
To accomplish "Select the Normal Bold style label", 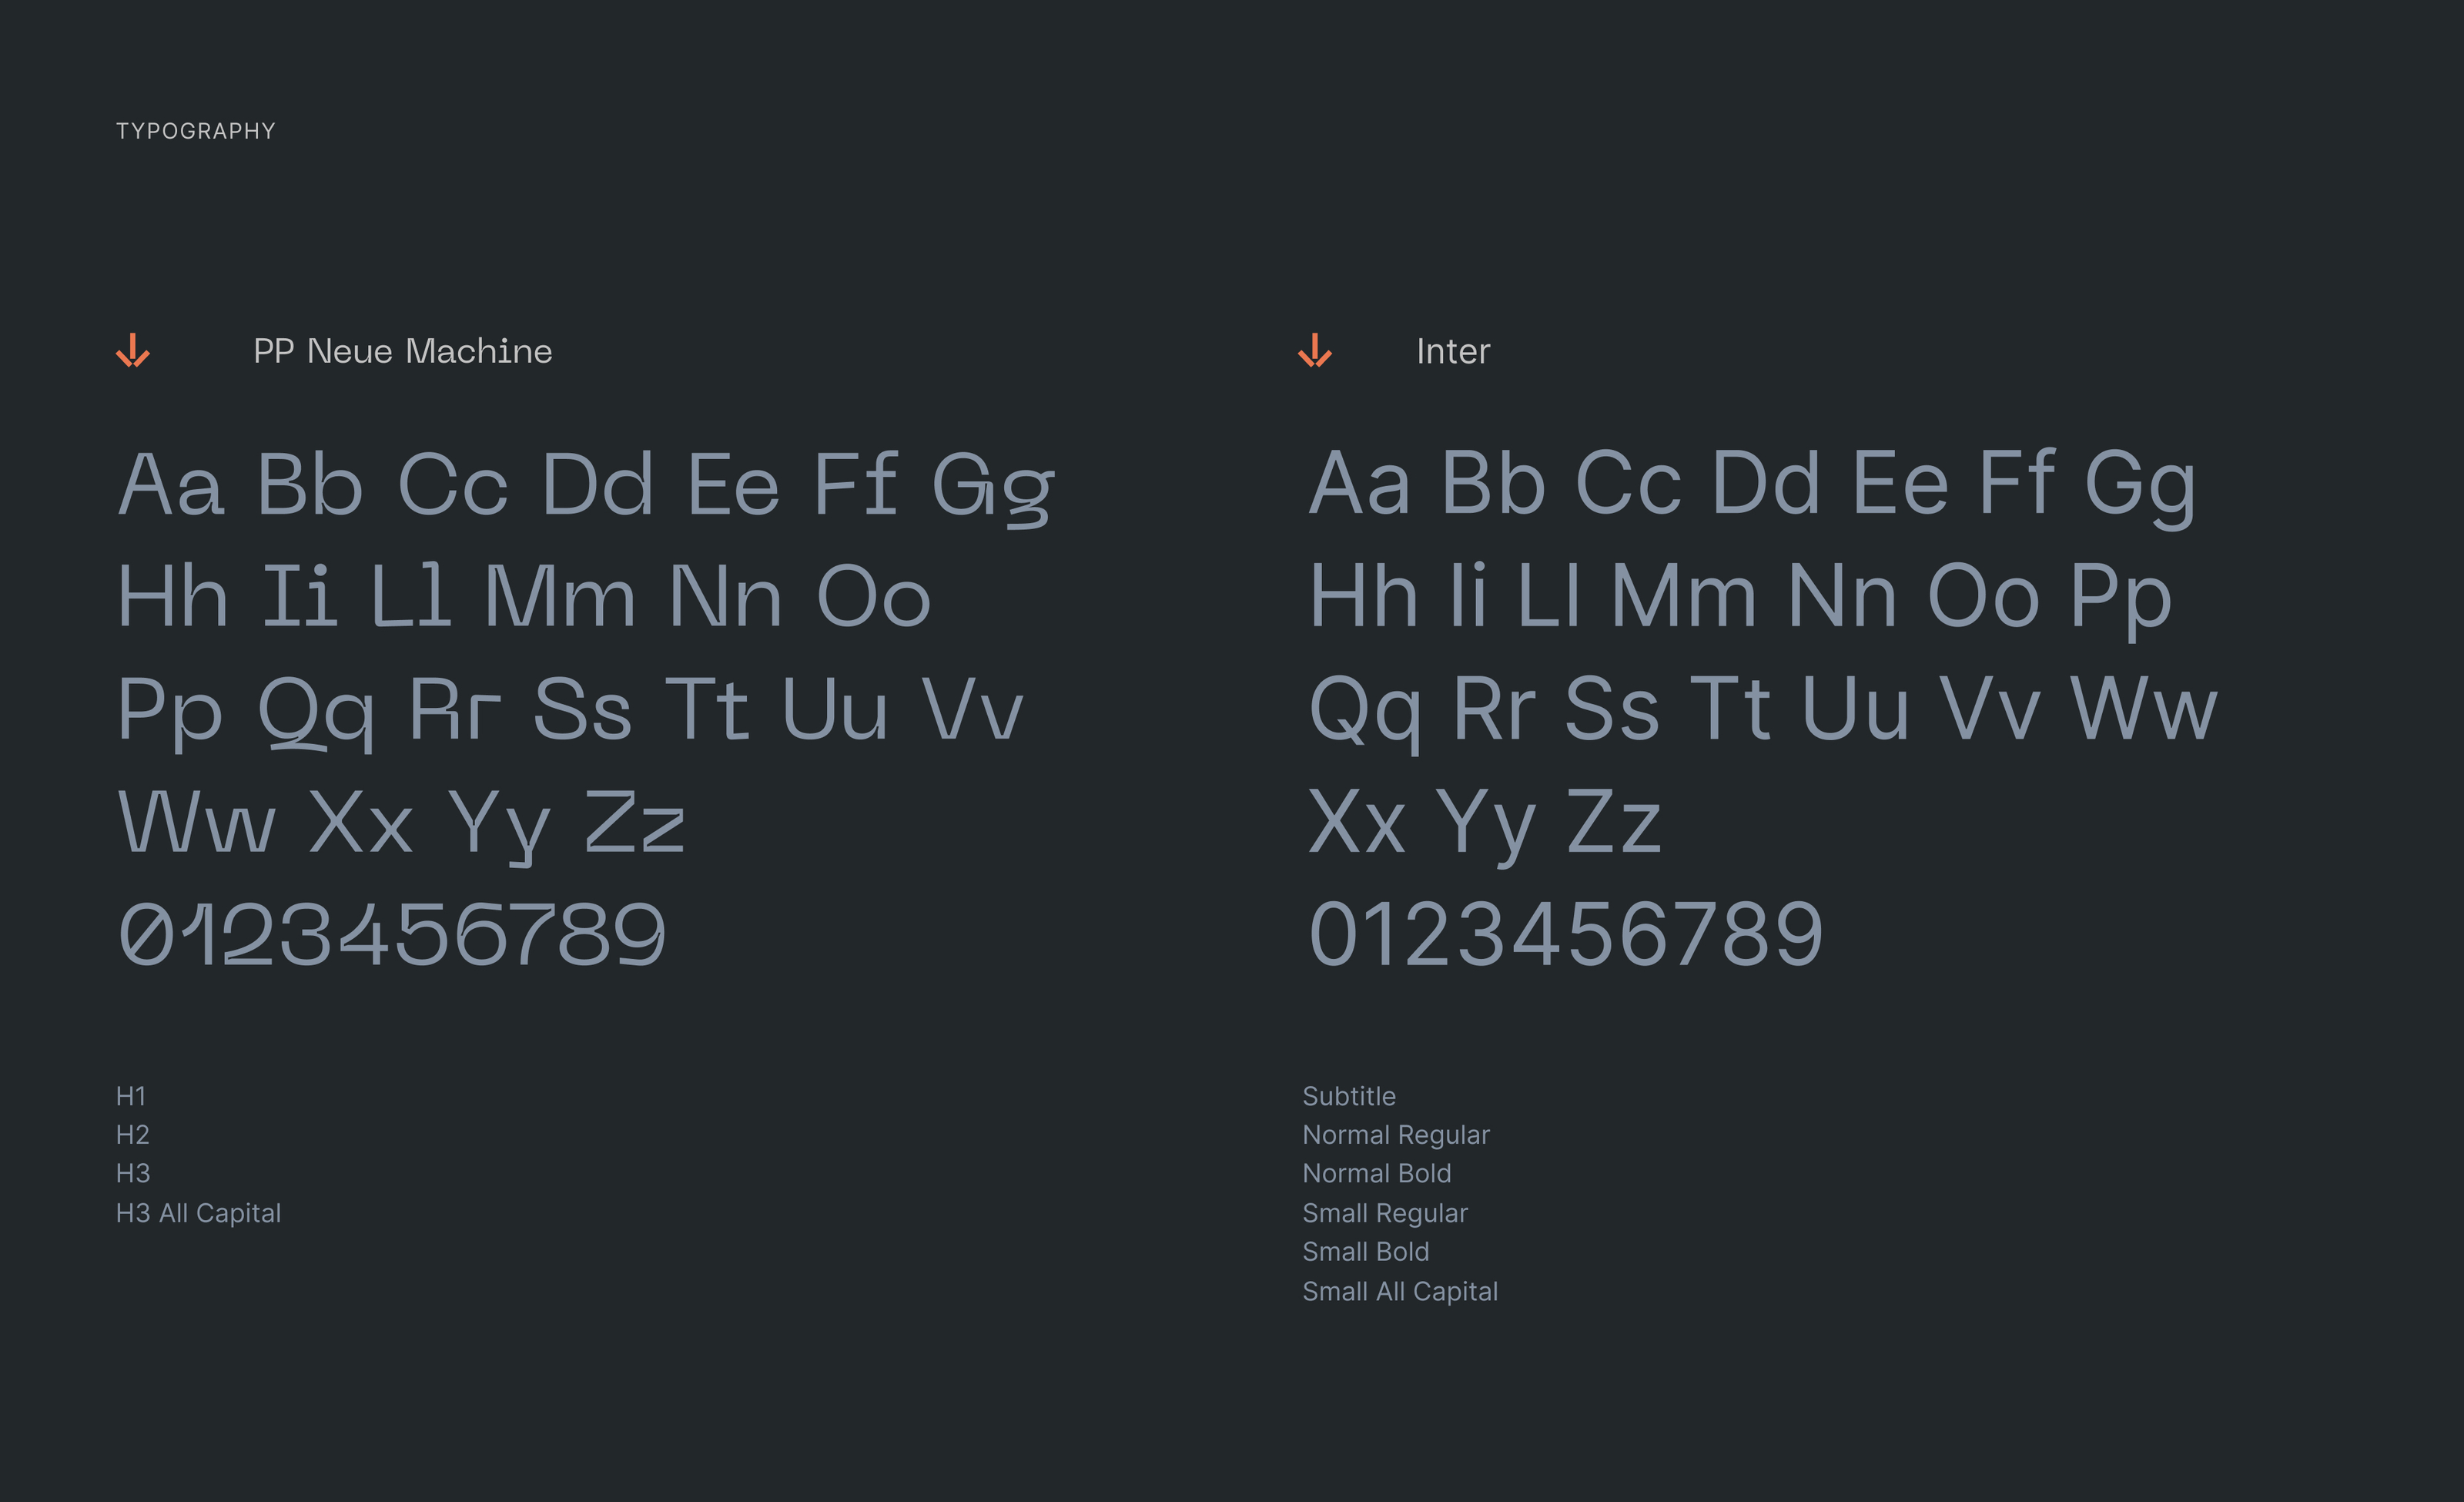I will coord(1376,1173).
